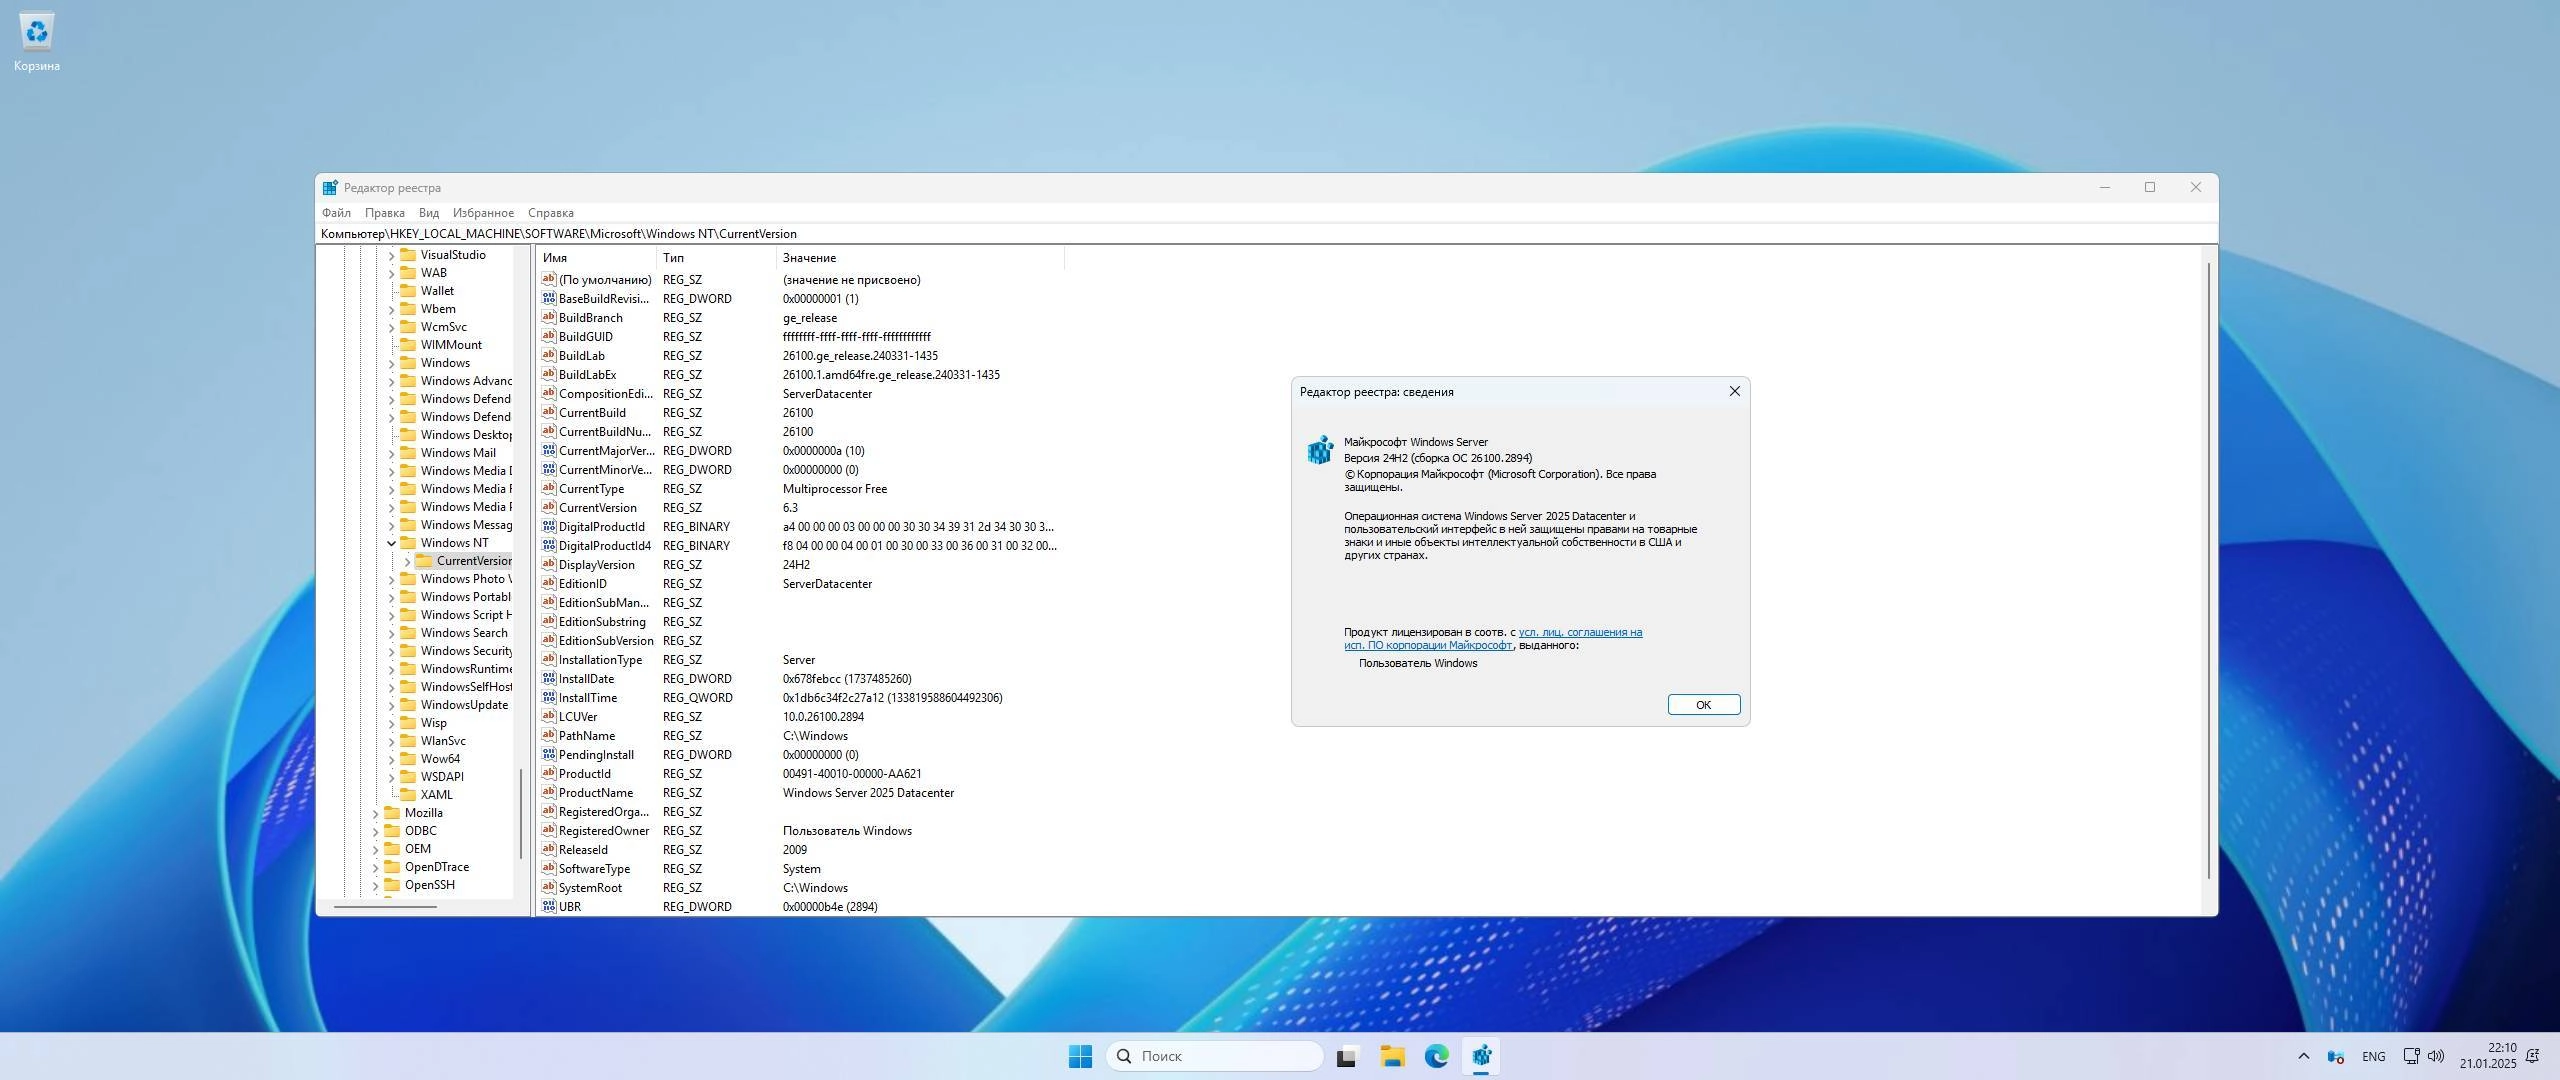Select the ReleaseId value row
The height and width of the screenshot is (1080, 2560).
[800, 850]
